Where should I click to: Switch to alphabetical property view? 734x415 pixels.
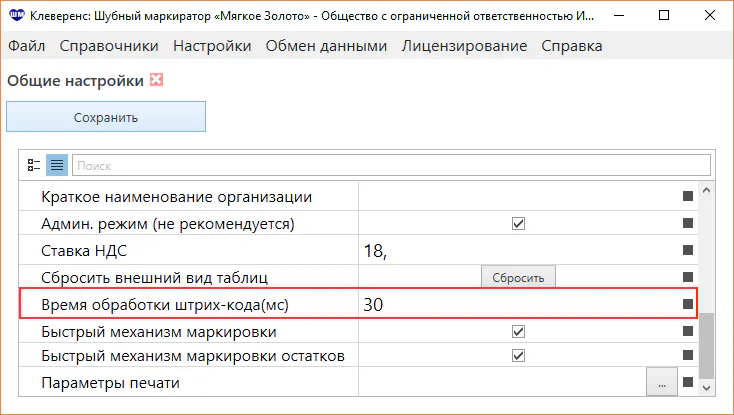click(x=56, y=165)
